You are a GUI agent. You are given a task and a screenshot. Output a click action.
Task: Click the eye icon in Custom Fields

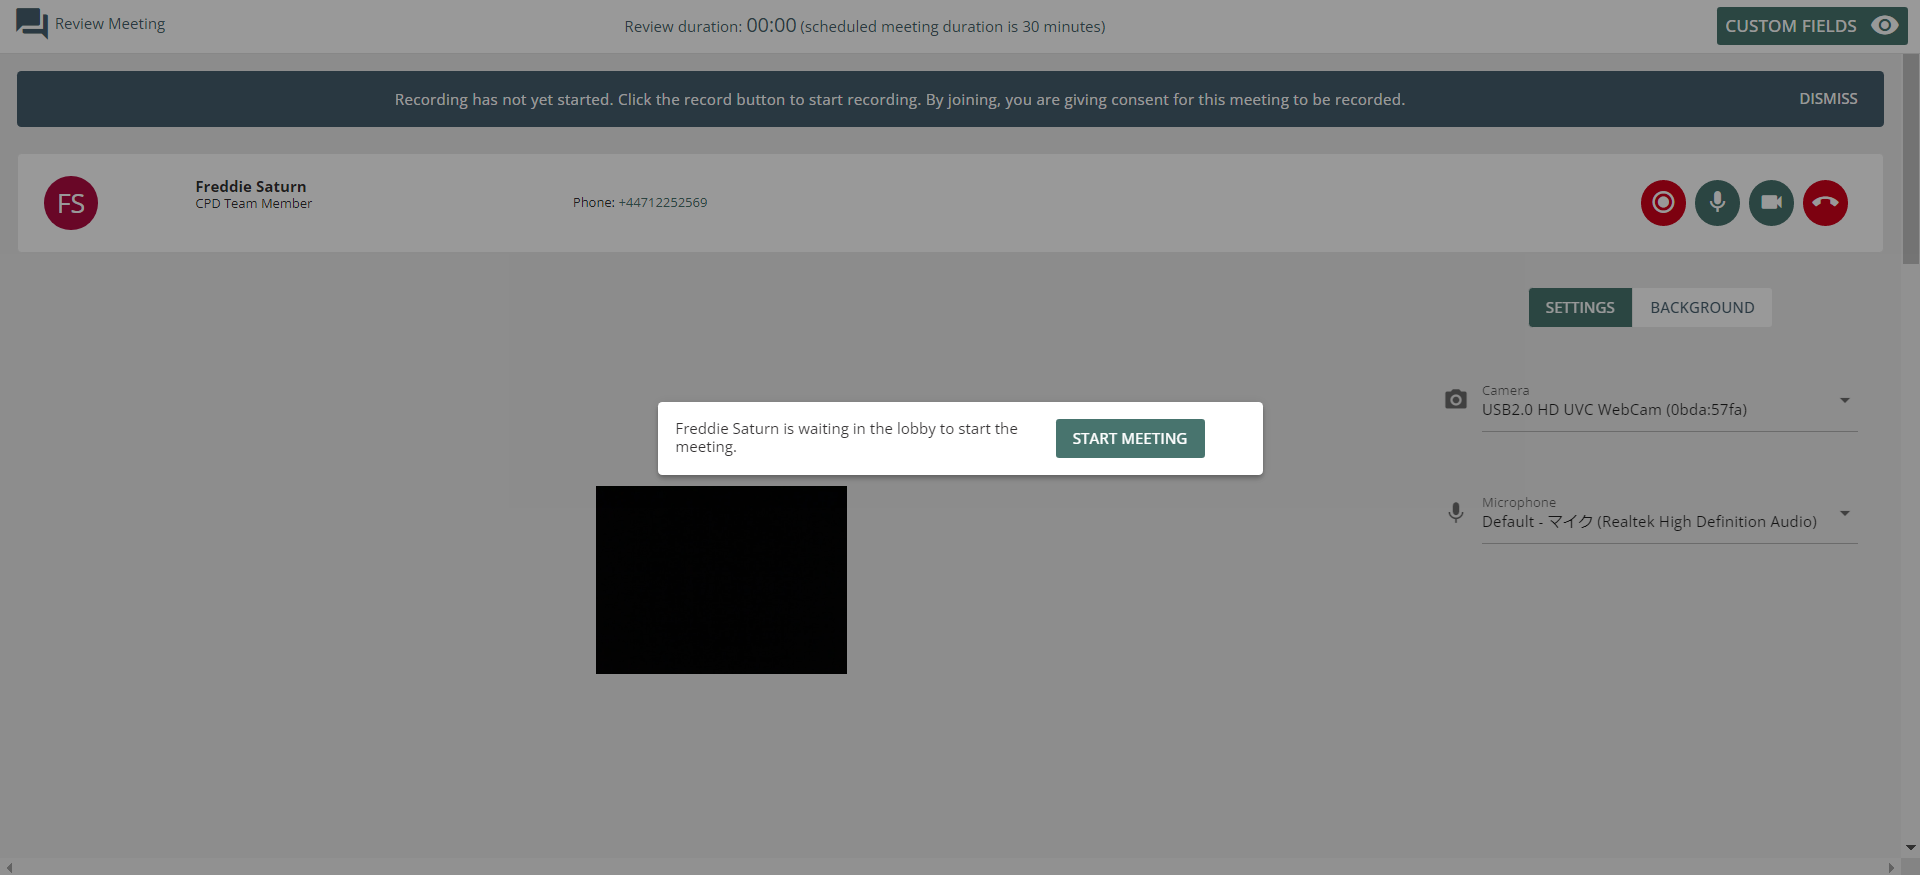(1885, 26)
